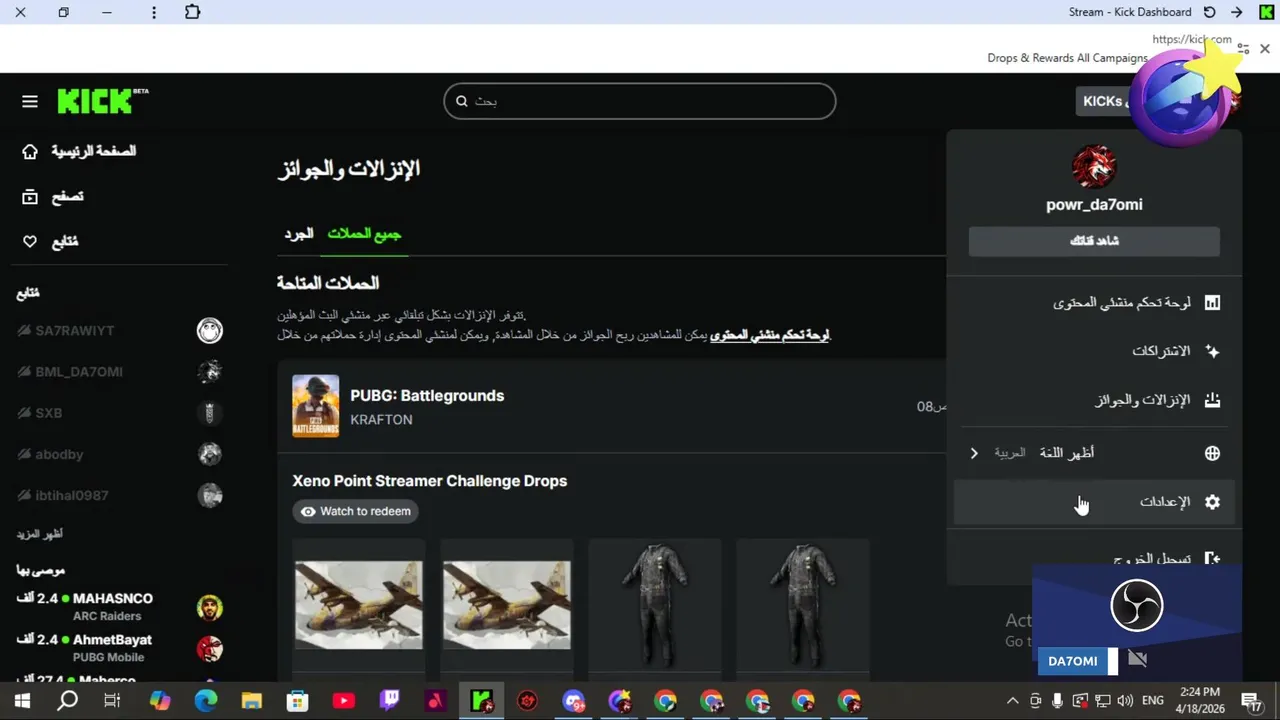Click the globe language icon
Screen dimensions: 1280x720
click(x=1212, y=453)
